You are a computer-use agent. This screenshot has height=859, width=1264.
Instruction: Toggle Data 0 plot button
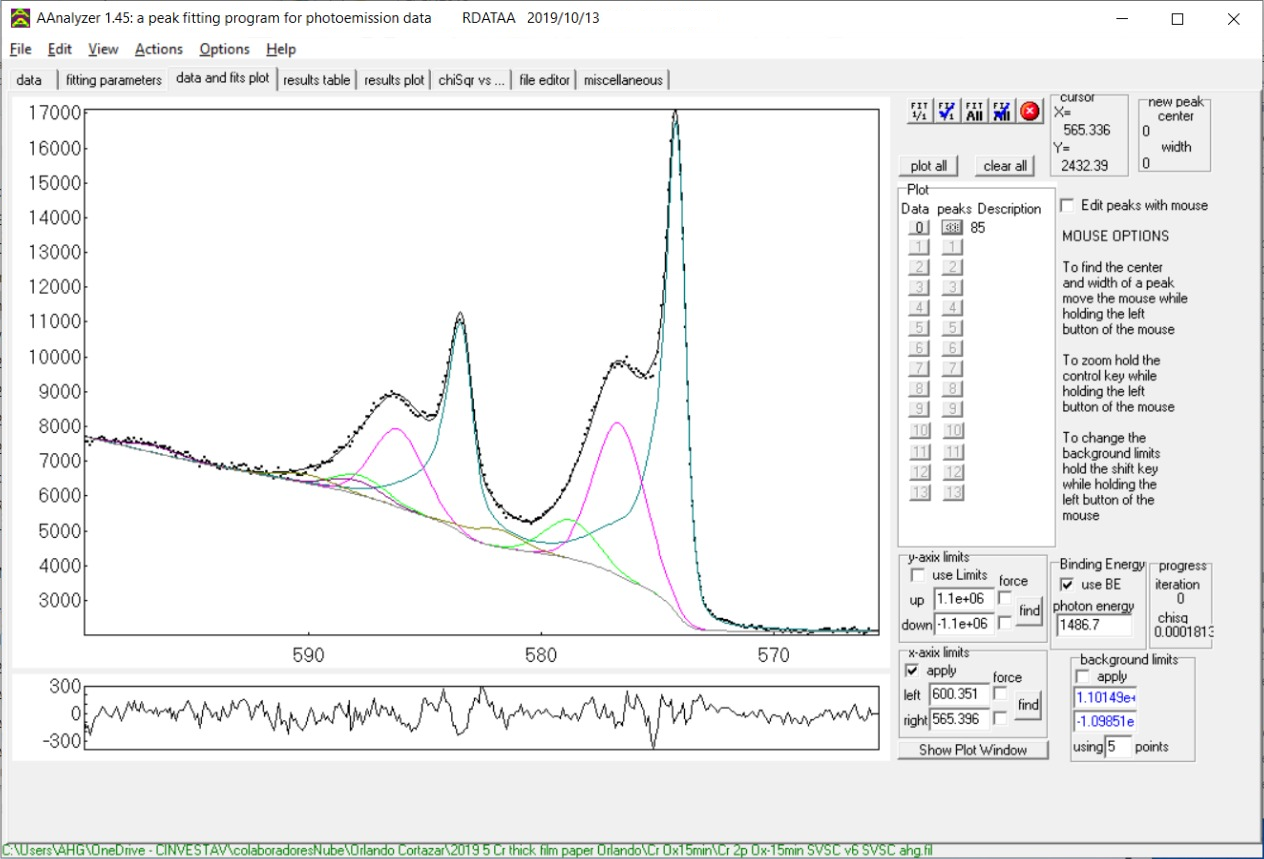tap(920, 228)
